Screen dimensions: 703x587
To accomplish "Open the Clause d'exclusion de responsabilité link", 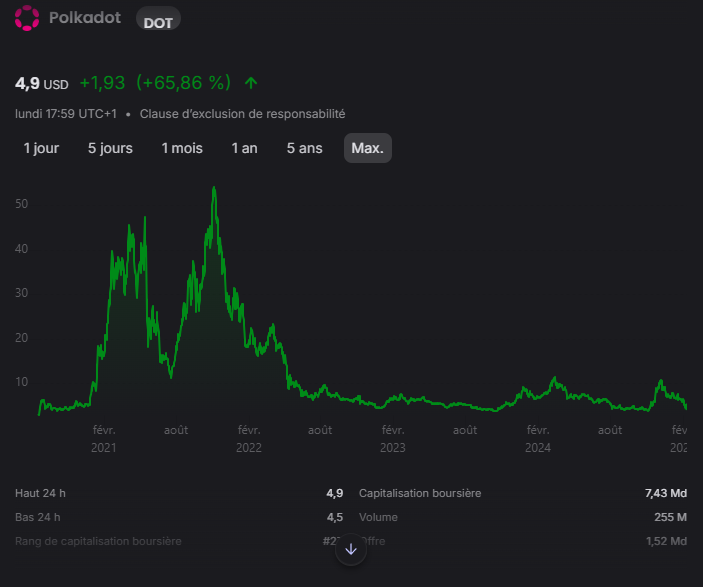I will 243,114.
